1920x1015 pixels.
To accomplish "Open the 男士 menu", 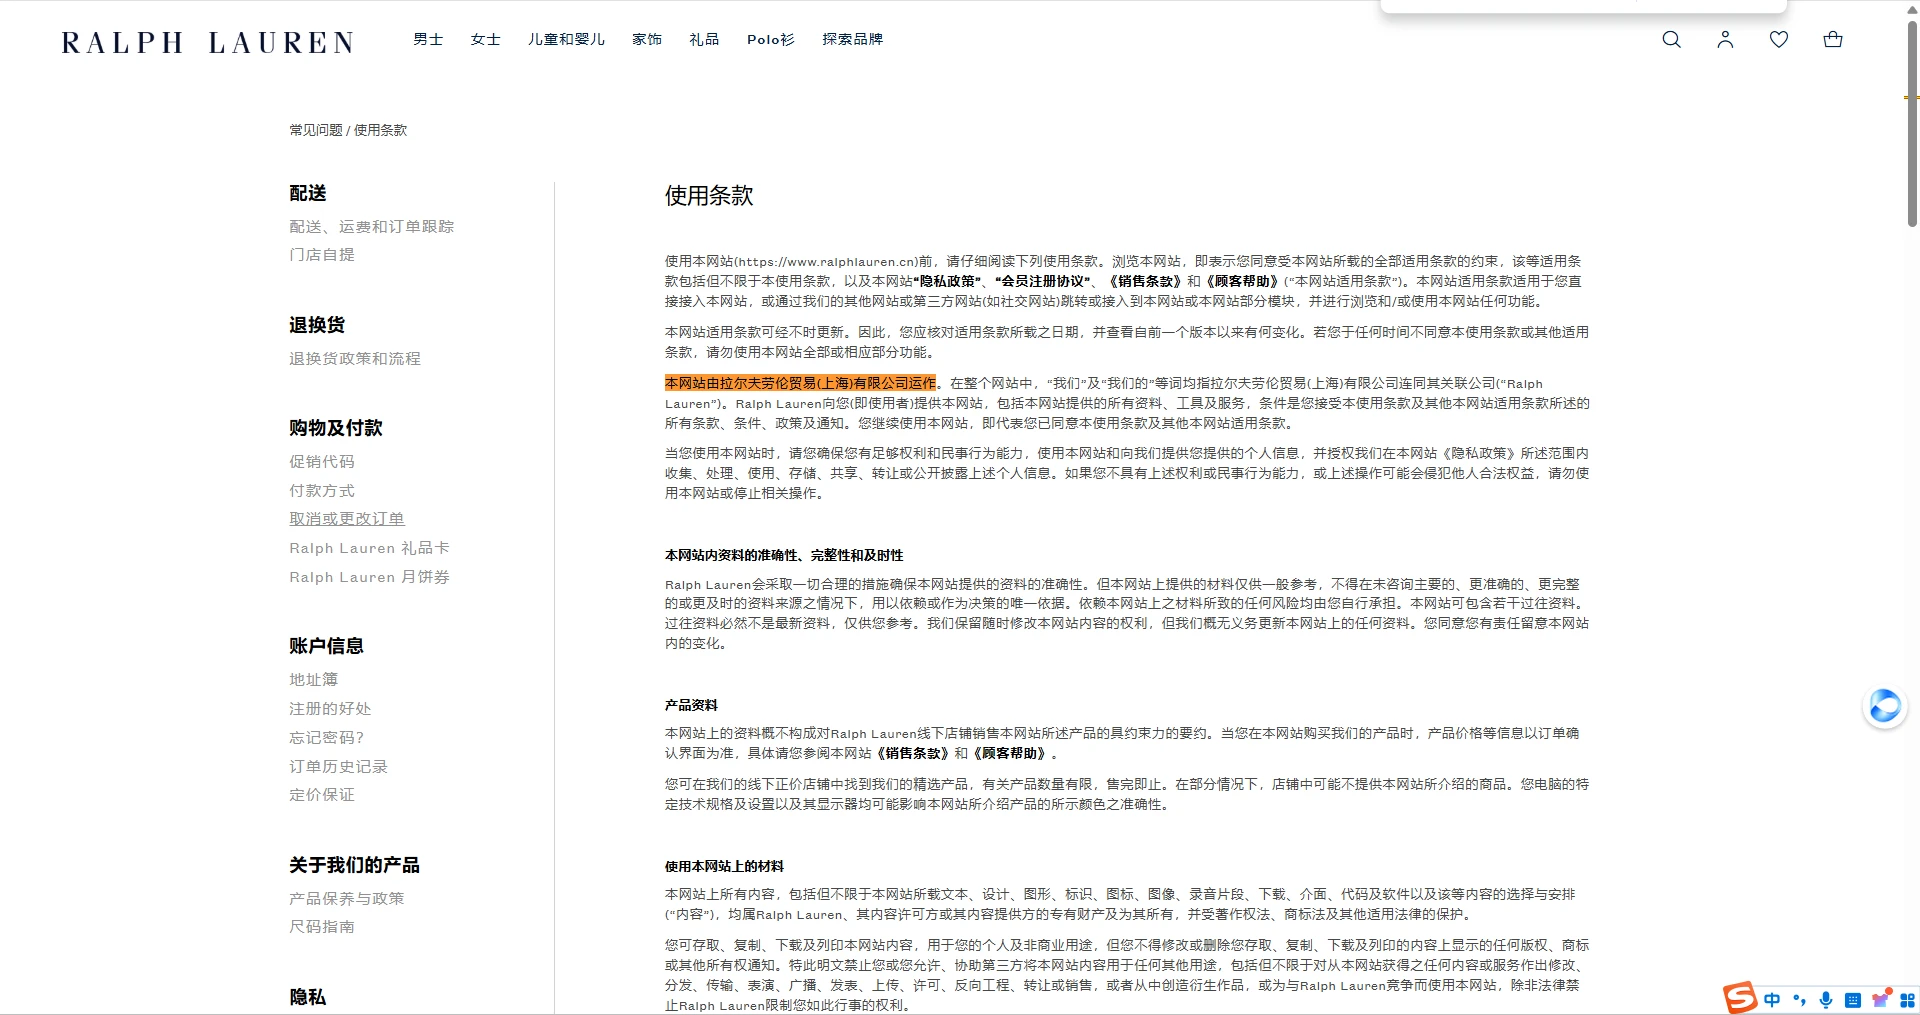I will coord(428,40).
